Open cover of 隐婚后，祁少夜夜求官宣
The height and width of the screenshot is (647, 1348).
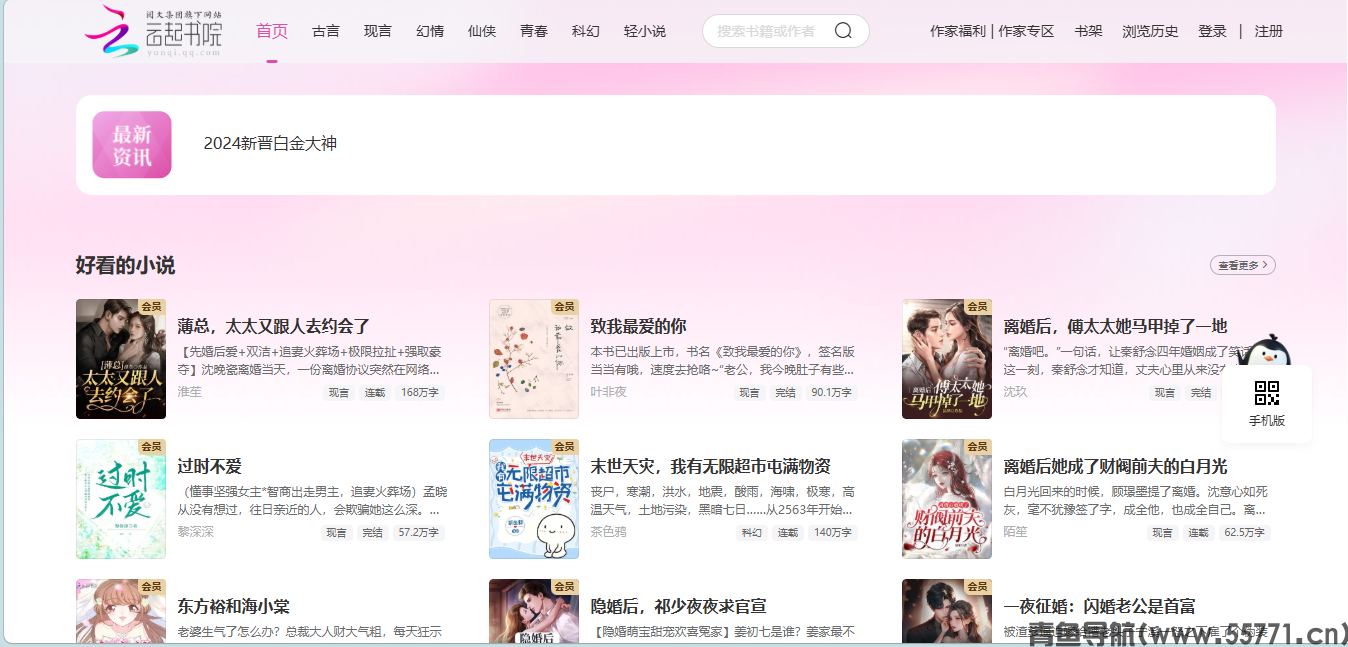[x=534, y=611]
